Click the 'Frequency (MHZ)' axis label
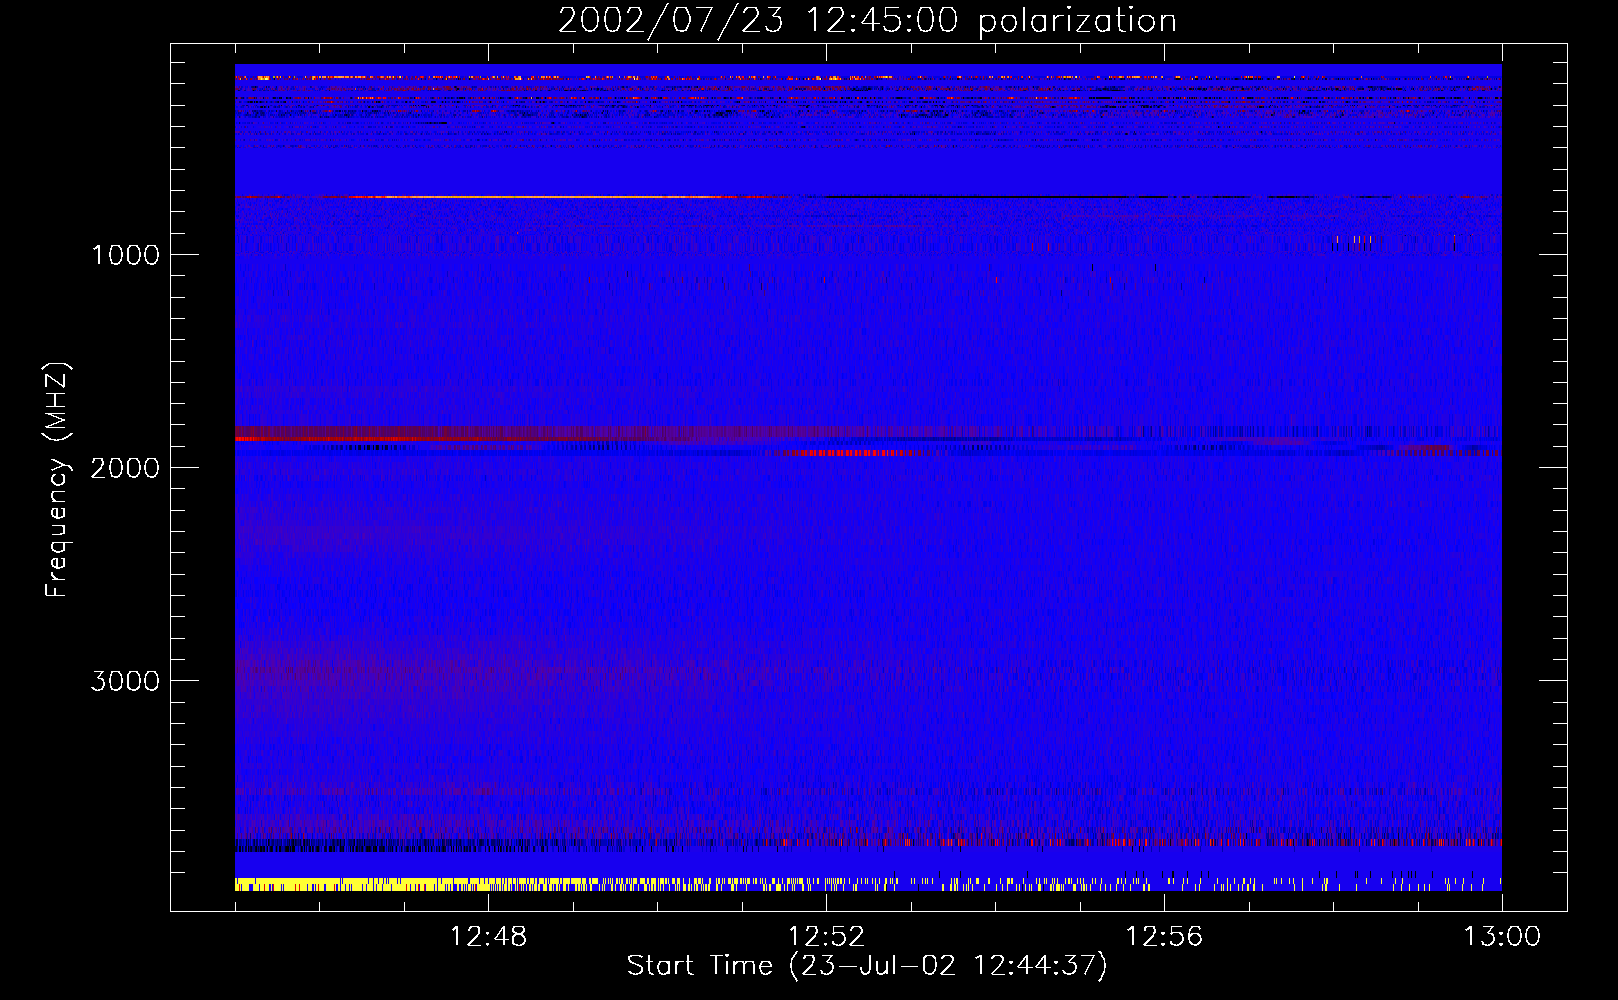1618x1000 pixels. click(57, 480)
